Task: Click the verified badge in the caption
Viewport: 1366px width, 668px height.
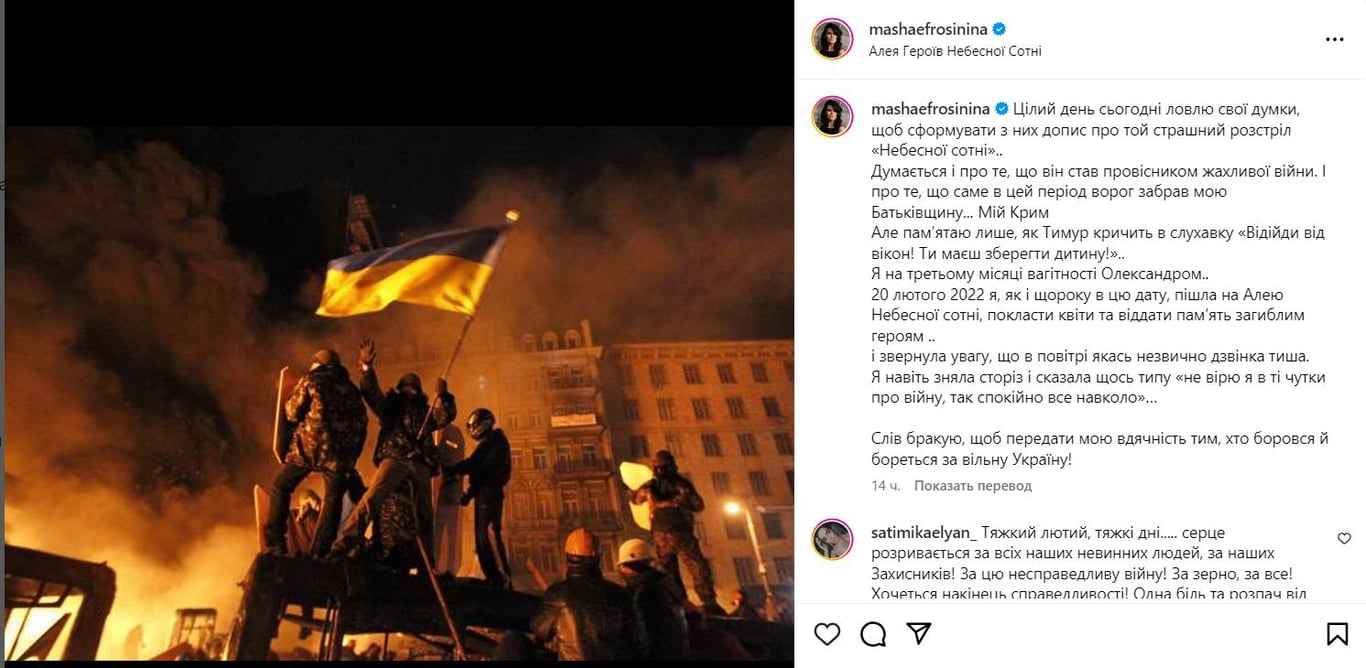Action: (x=1001, y=108)
